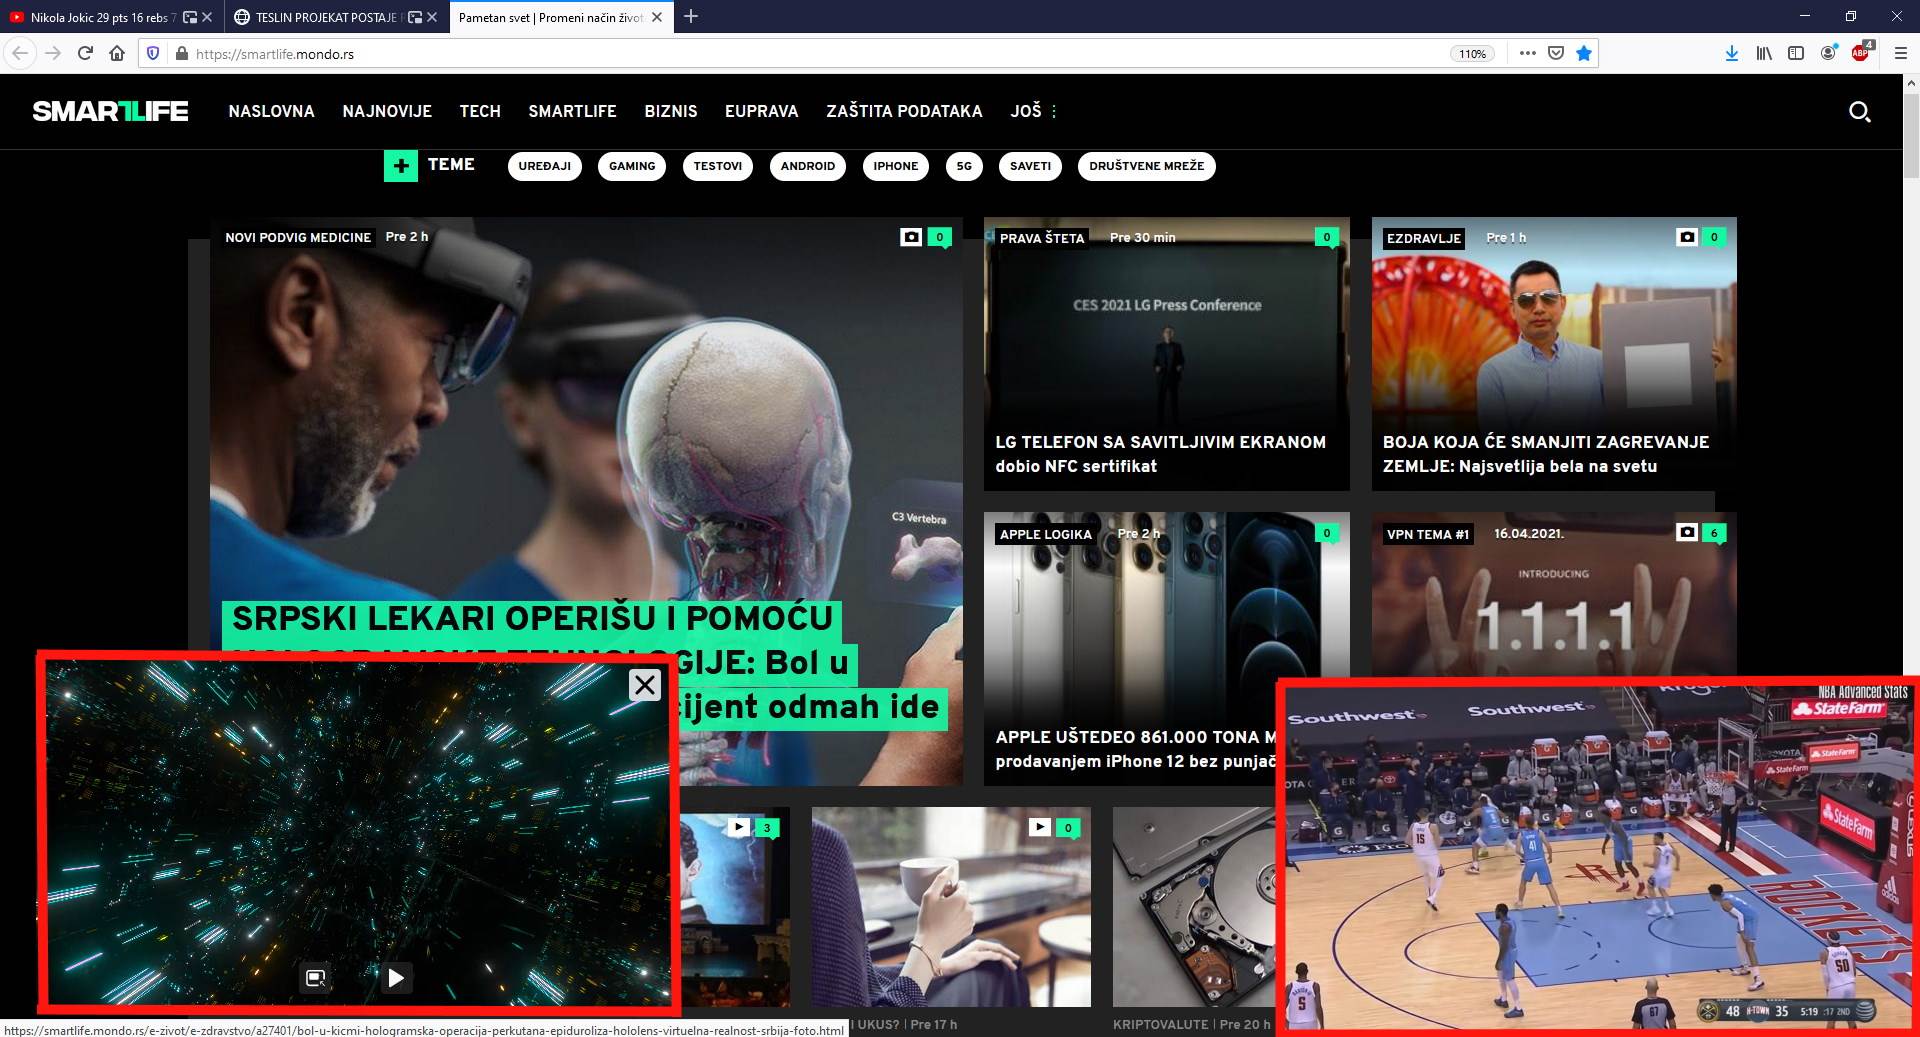The image size is (1920, 1037).
Task: Toggle the blue bookmark star
Action: click(1584, 54)
